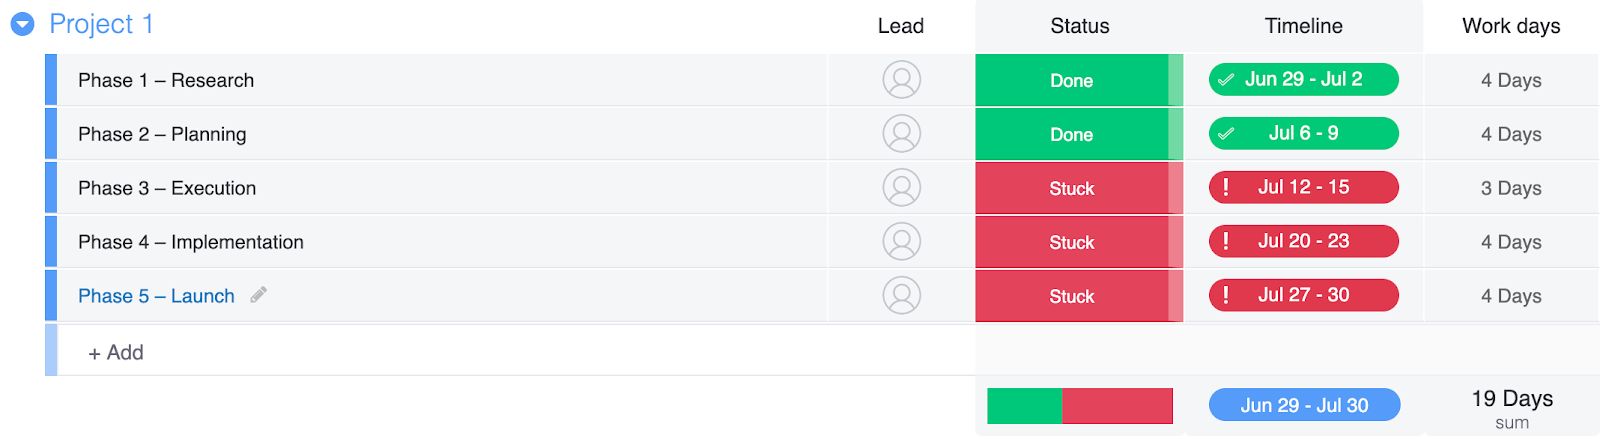Image resolution: width=1600 pixels, height=439 pixels.
Task: Choose lead avatar for Phase 5 – Launch
Action: click(x=901, y=296)
